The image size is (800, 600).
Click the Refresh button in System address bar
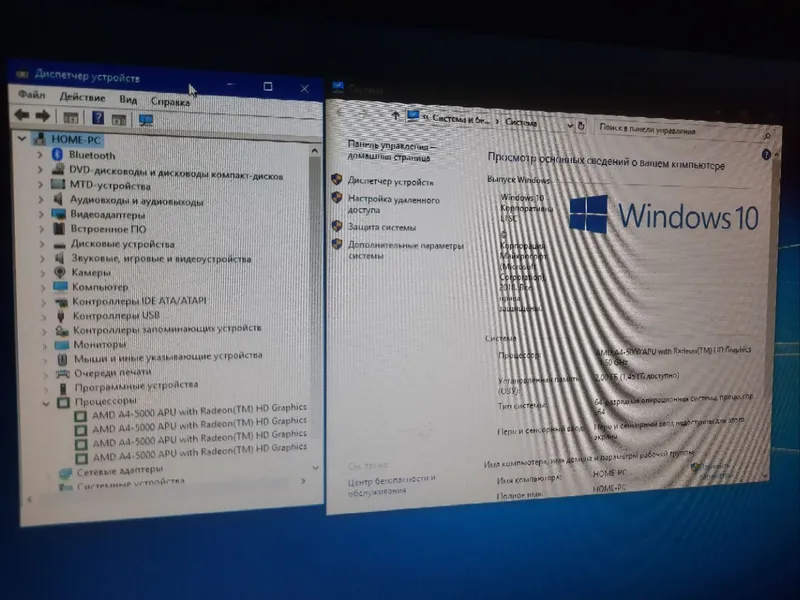point(581,126)
